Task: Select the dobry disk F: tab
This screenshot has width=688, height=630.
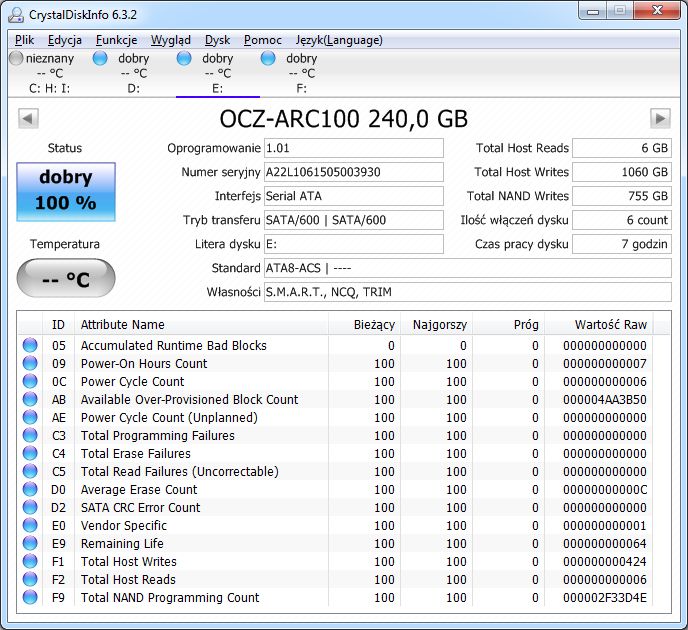Action: click(x=301, y=73)
